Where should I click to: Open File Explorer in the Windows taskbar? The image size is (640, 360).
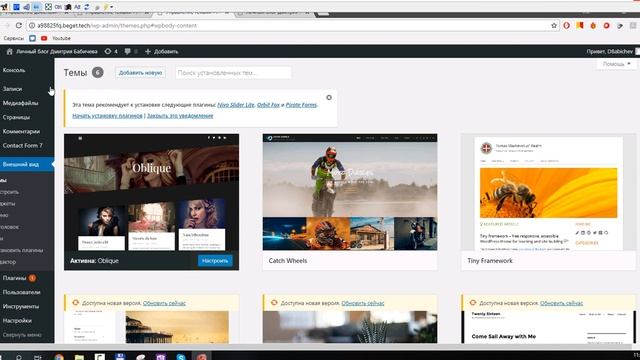click(x=79, y=357)
